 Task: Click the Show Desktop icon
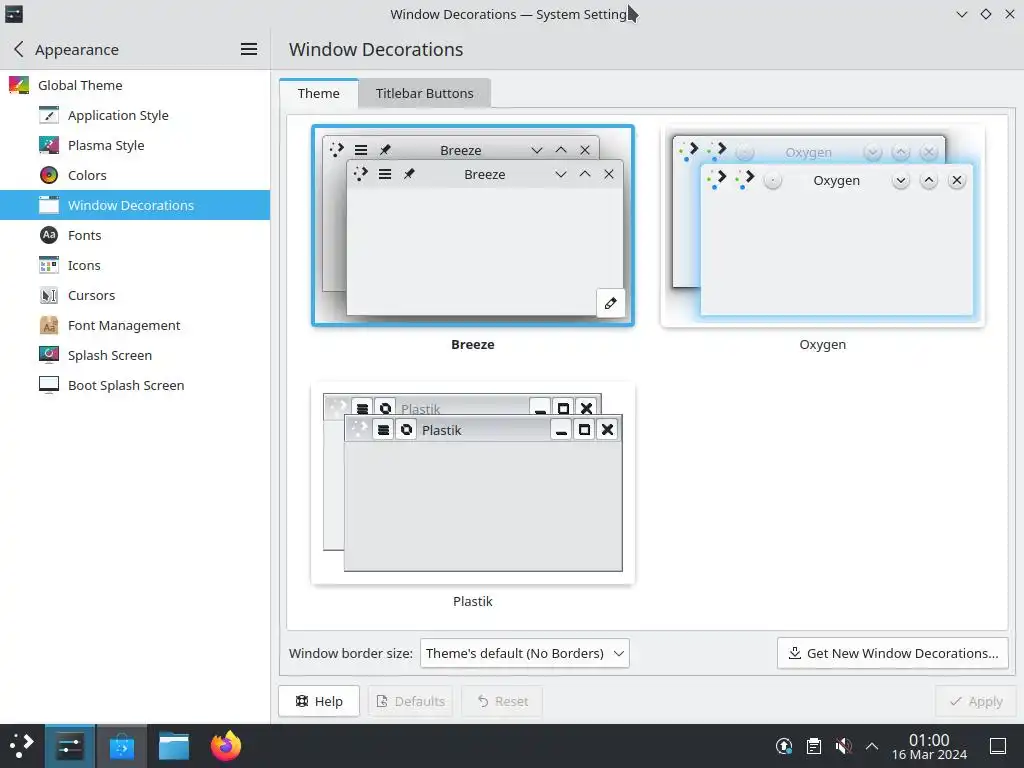[998, 746]
